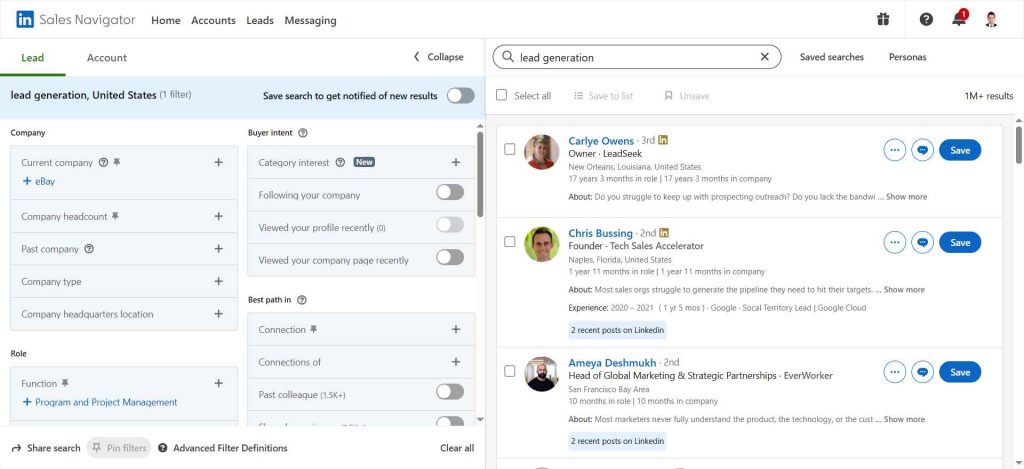Open Leads in top navigation
Viewport: 1024px width, 469px height.
click(260, 20)
